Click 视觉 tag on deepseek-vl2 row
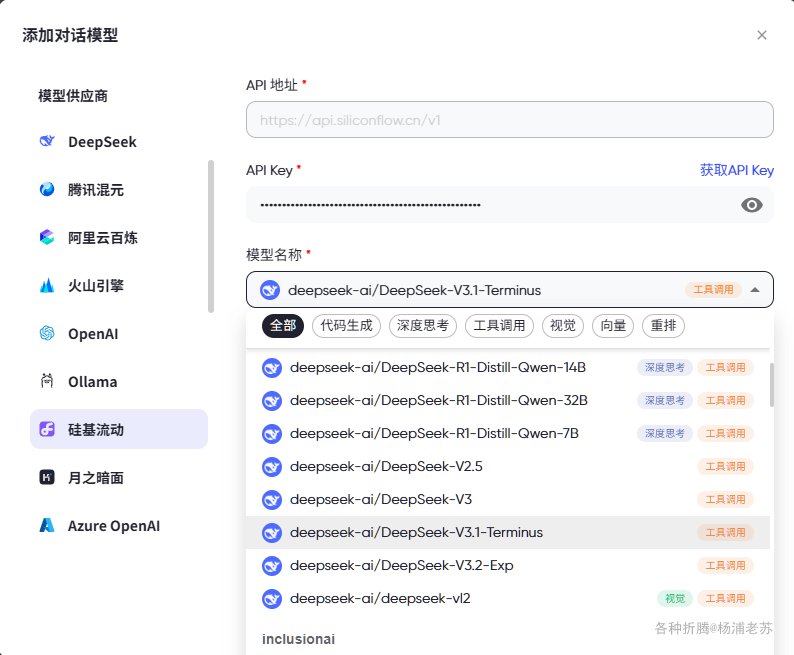The height and width of the screenshot is (655, 794). pyautogui.click(x=674, y=598)
